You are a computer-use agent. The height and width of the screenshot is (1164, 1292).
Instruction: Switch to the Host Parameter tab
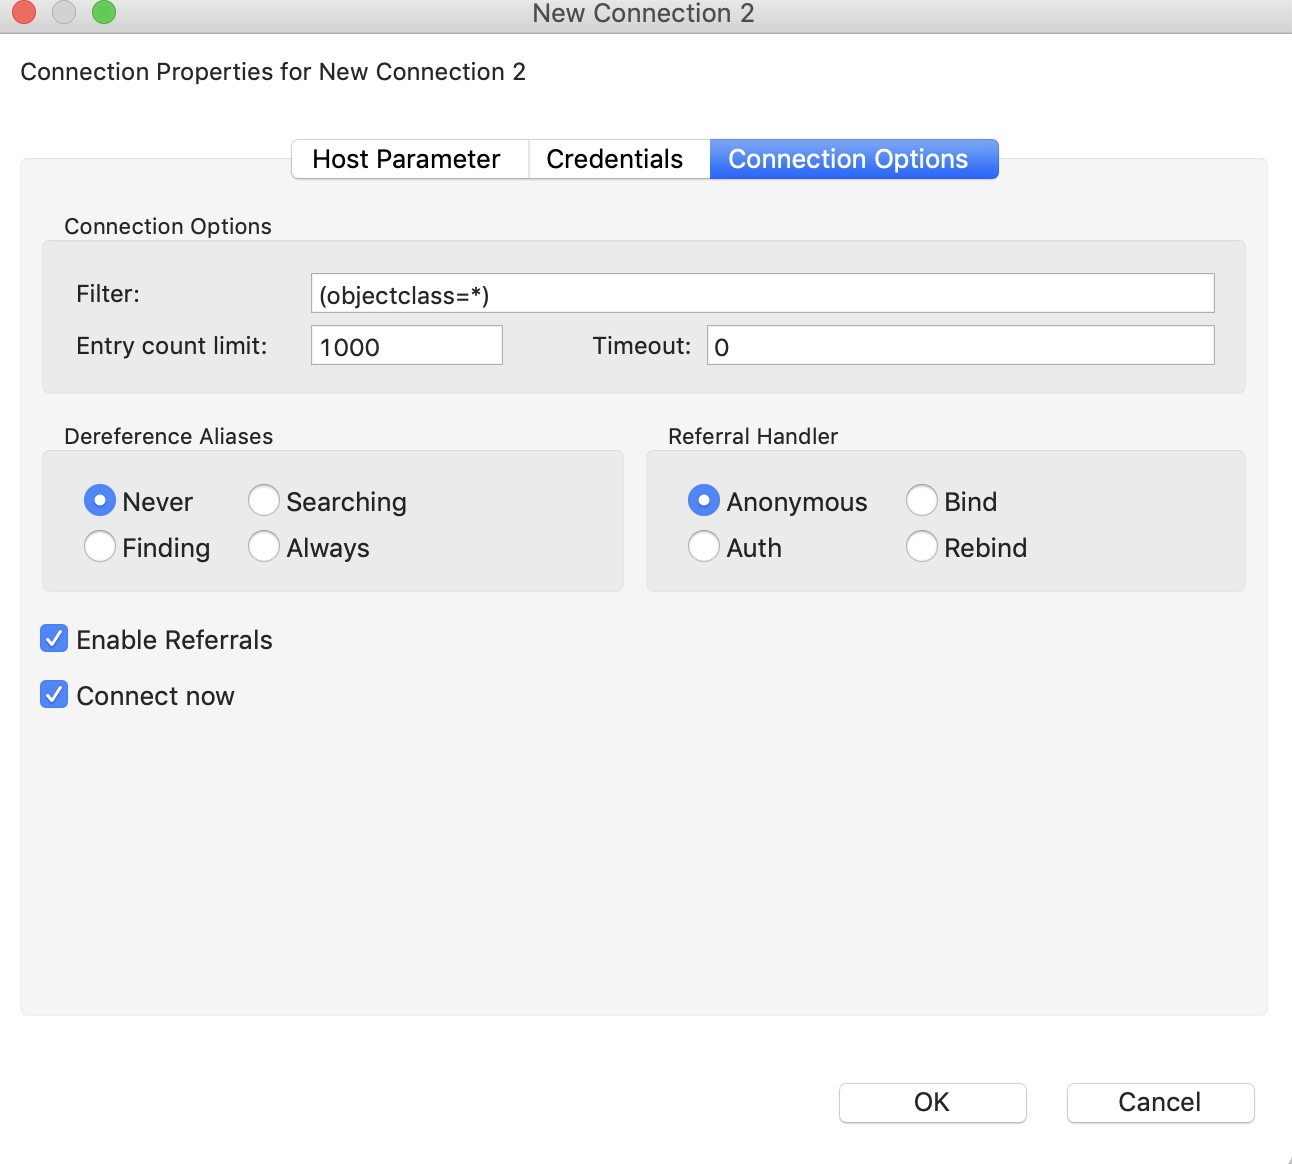pos(407,159)
